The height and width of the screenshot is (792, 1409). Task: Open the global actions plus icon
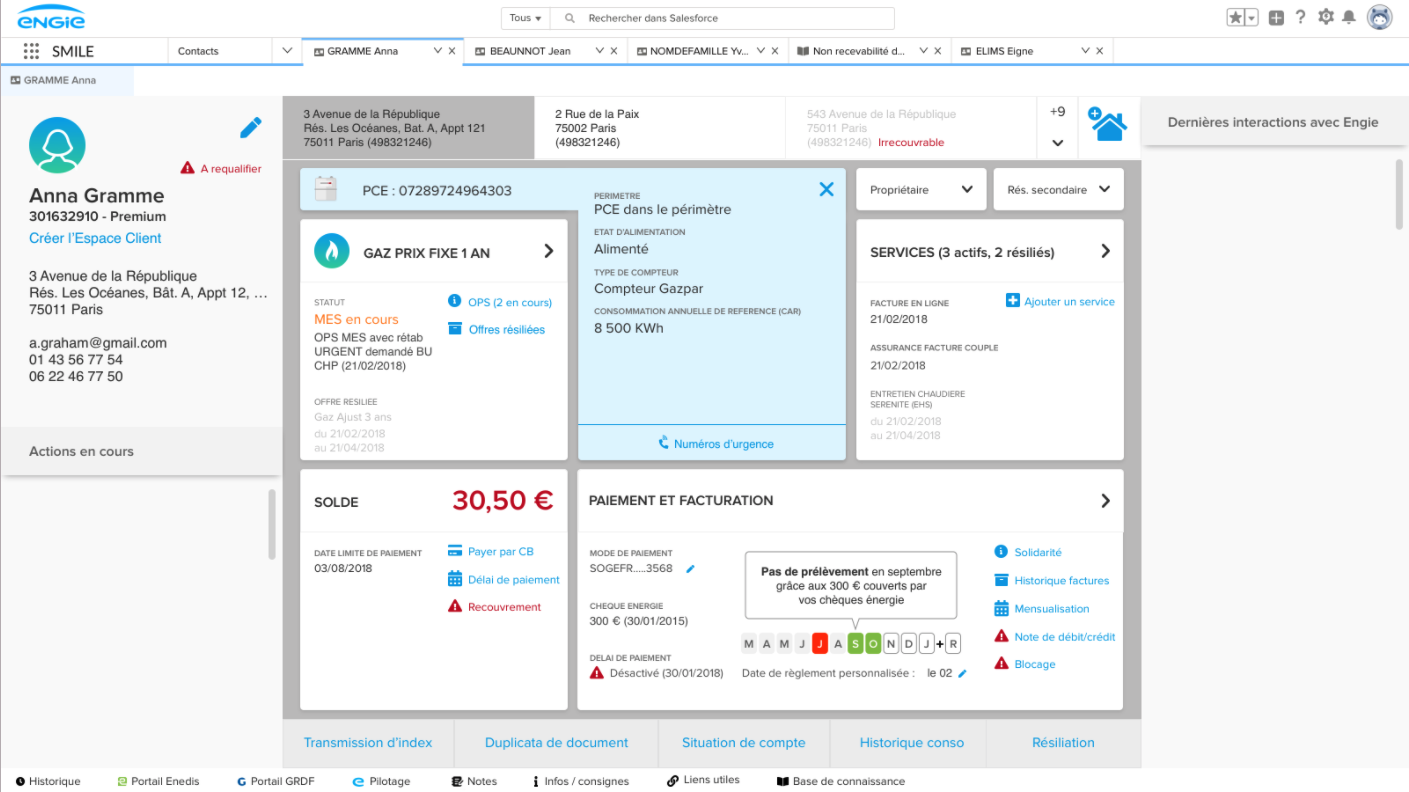1276,17
